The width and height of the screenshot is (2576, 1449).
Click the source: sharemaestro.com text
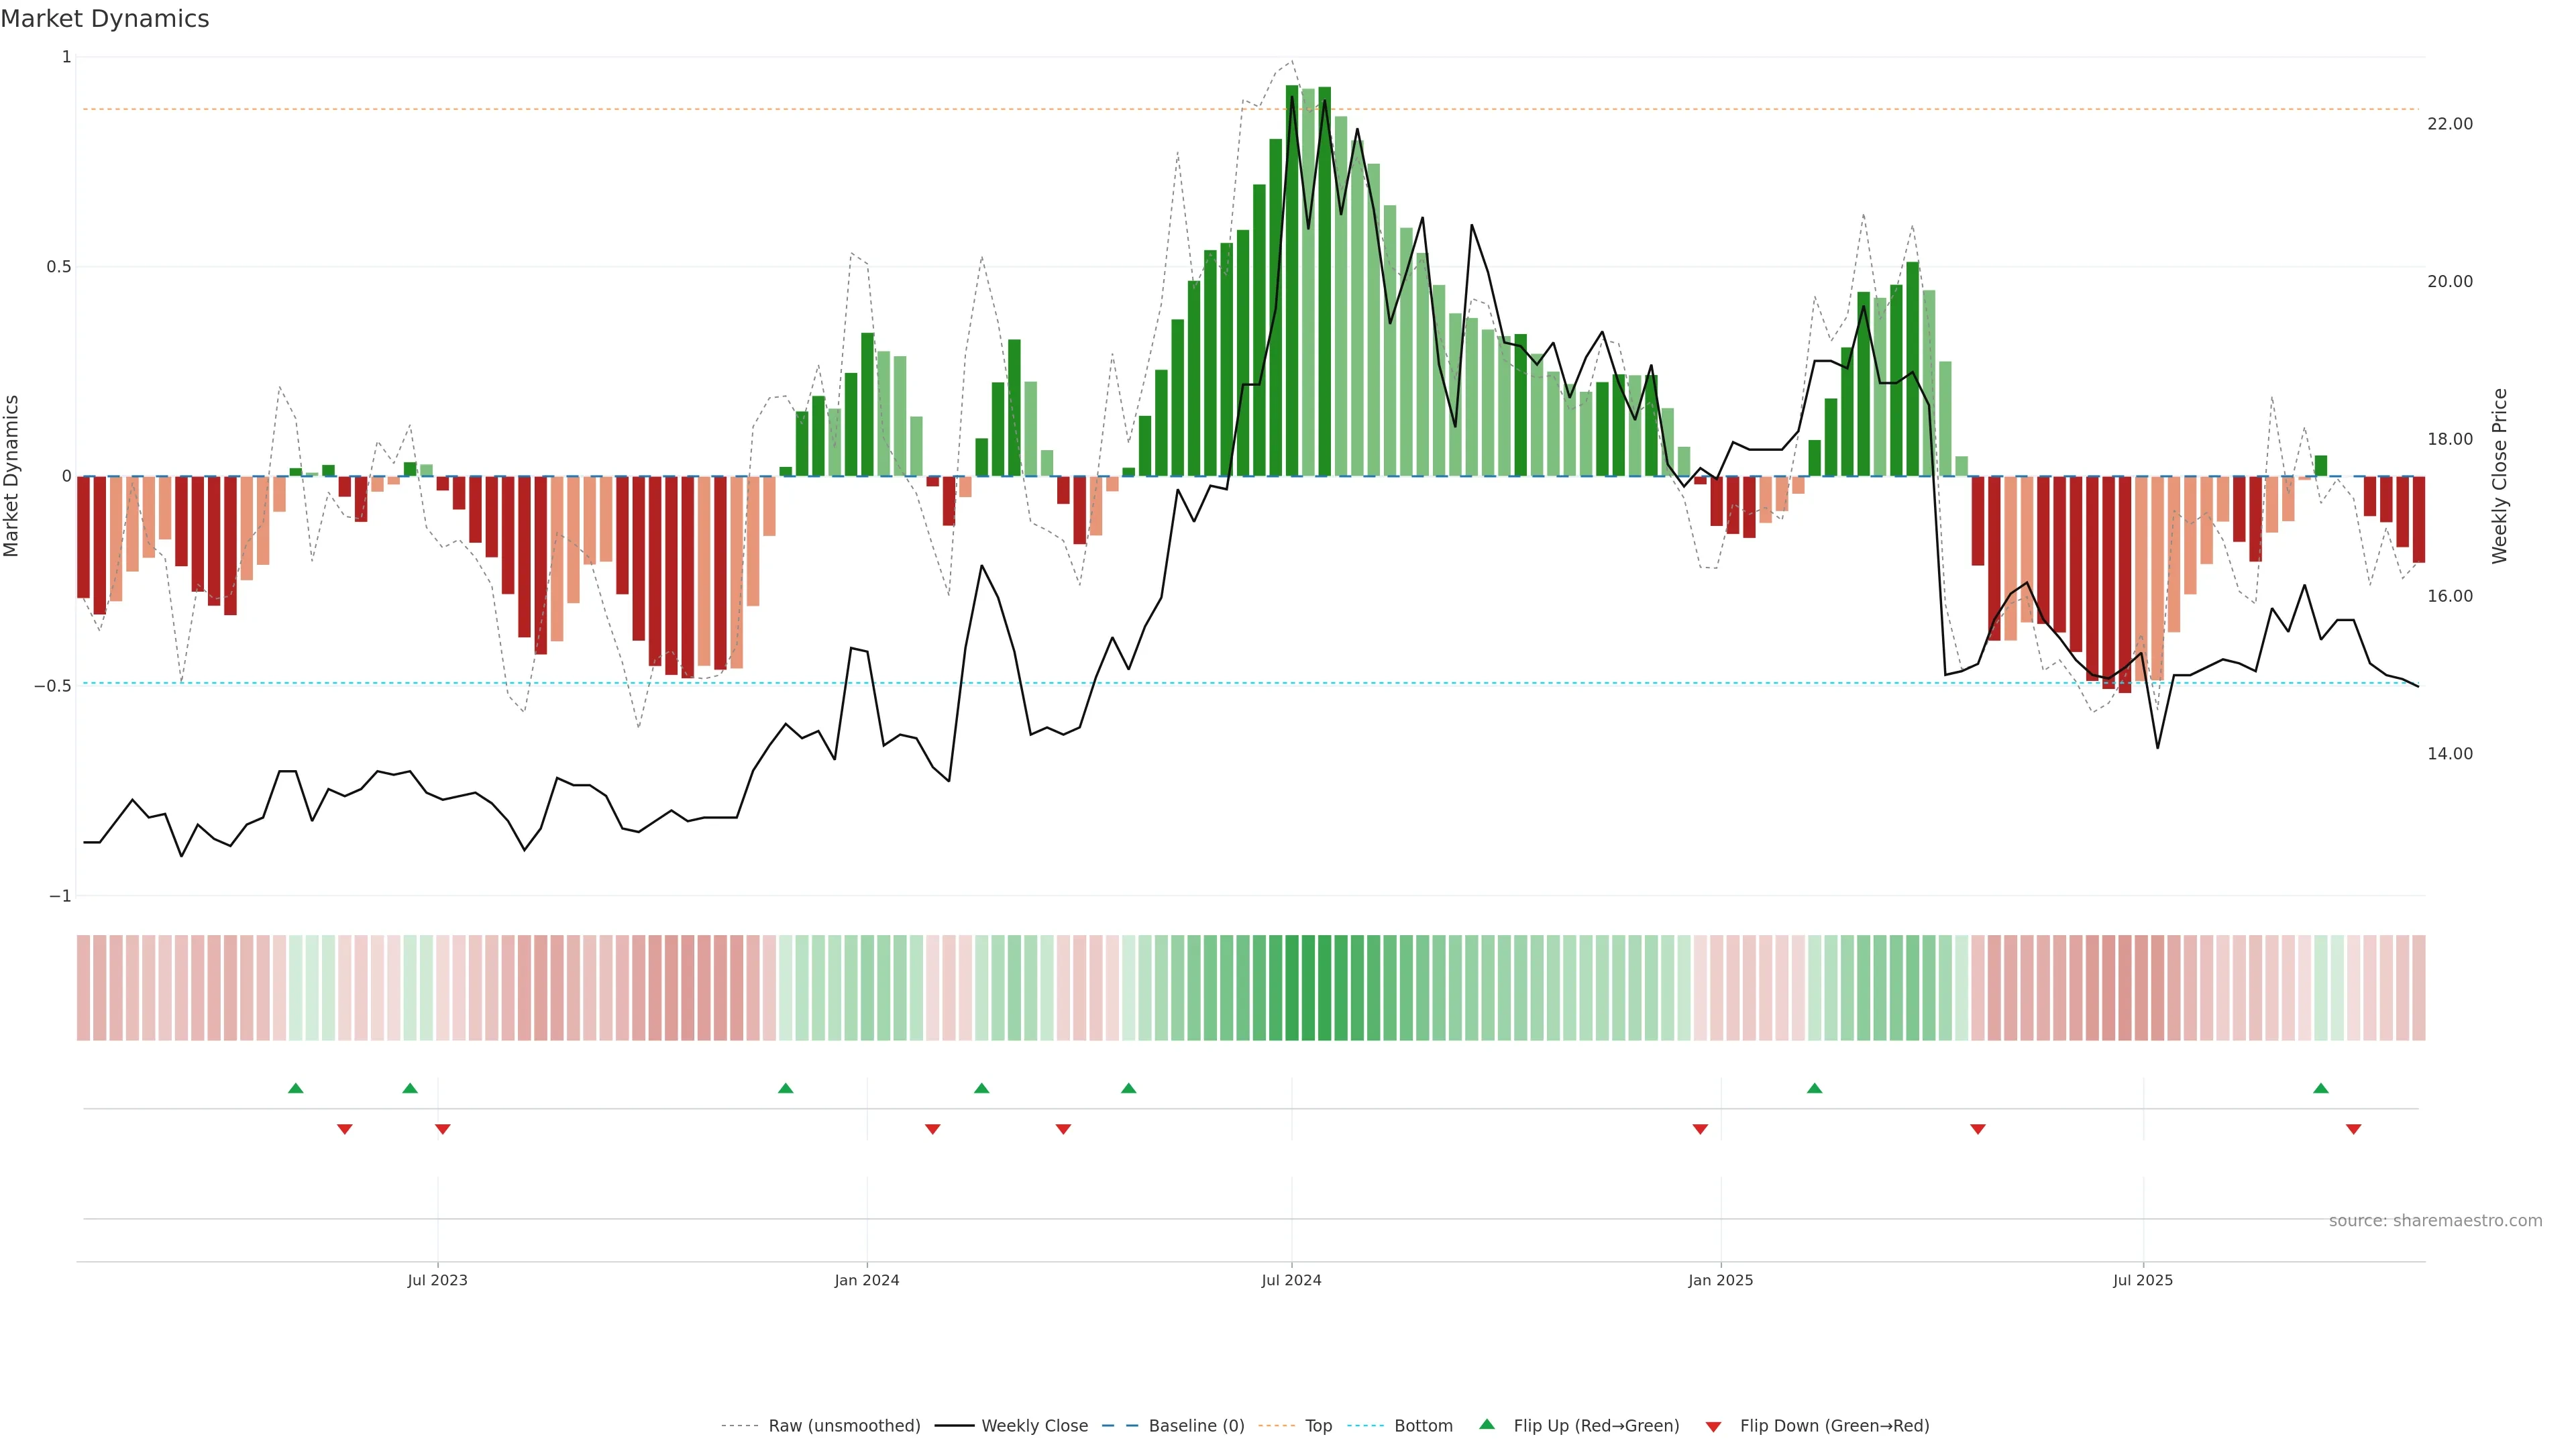(x=2435, y=1221)
